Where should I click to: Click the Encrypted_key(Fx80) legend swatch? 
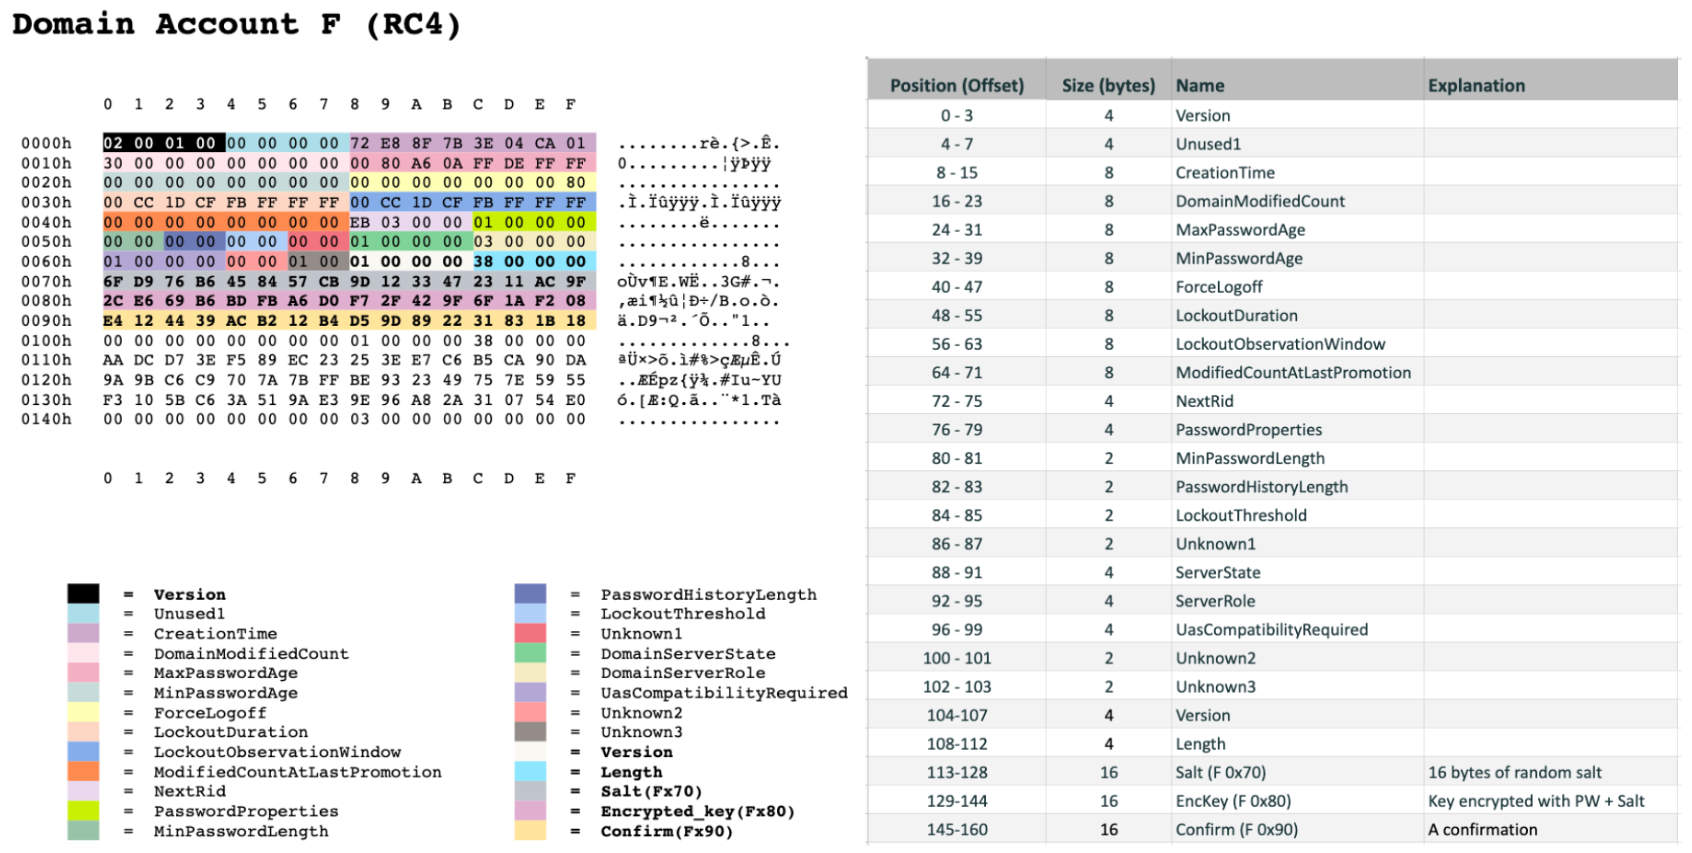point(530,811)
